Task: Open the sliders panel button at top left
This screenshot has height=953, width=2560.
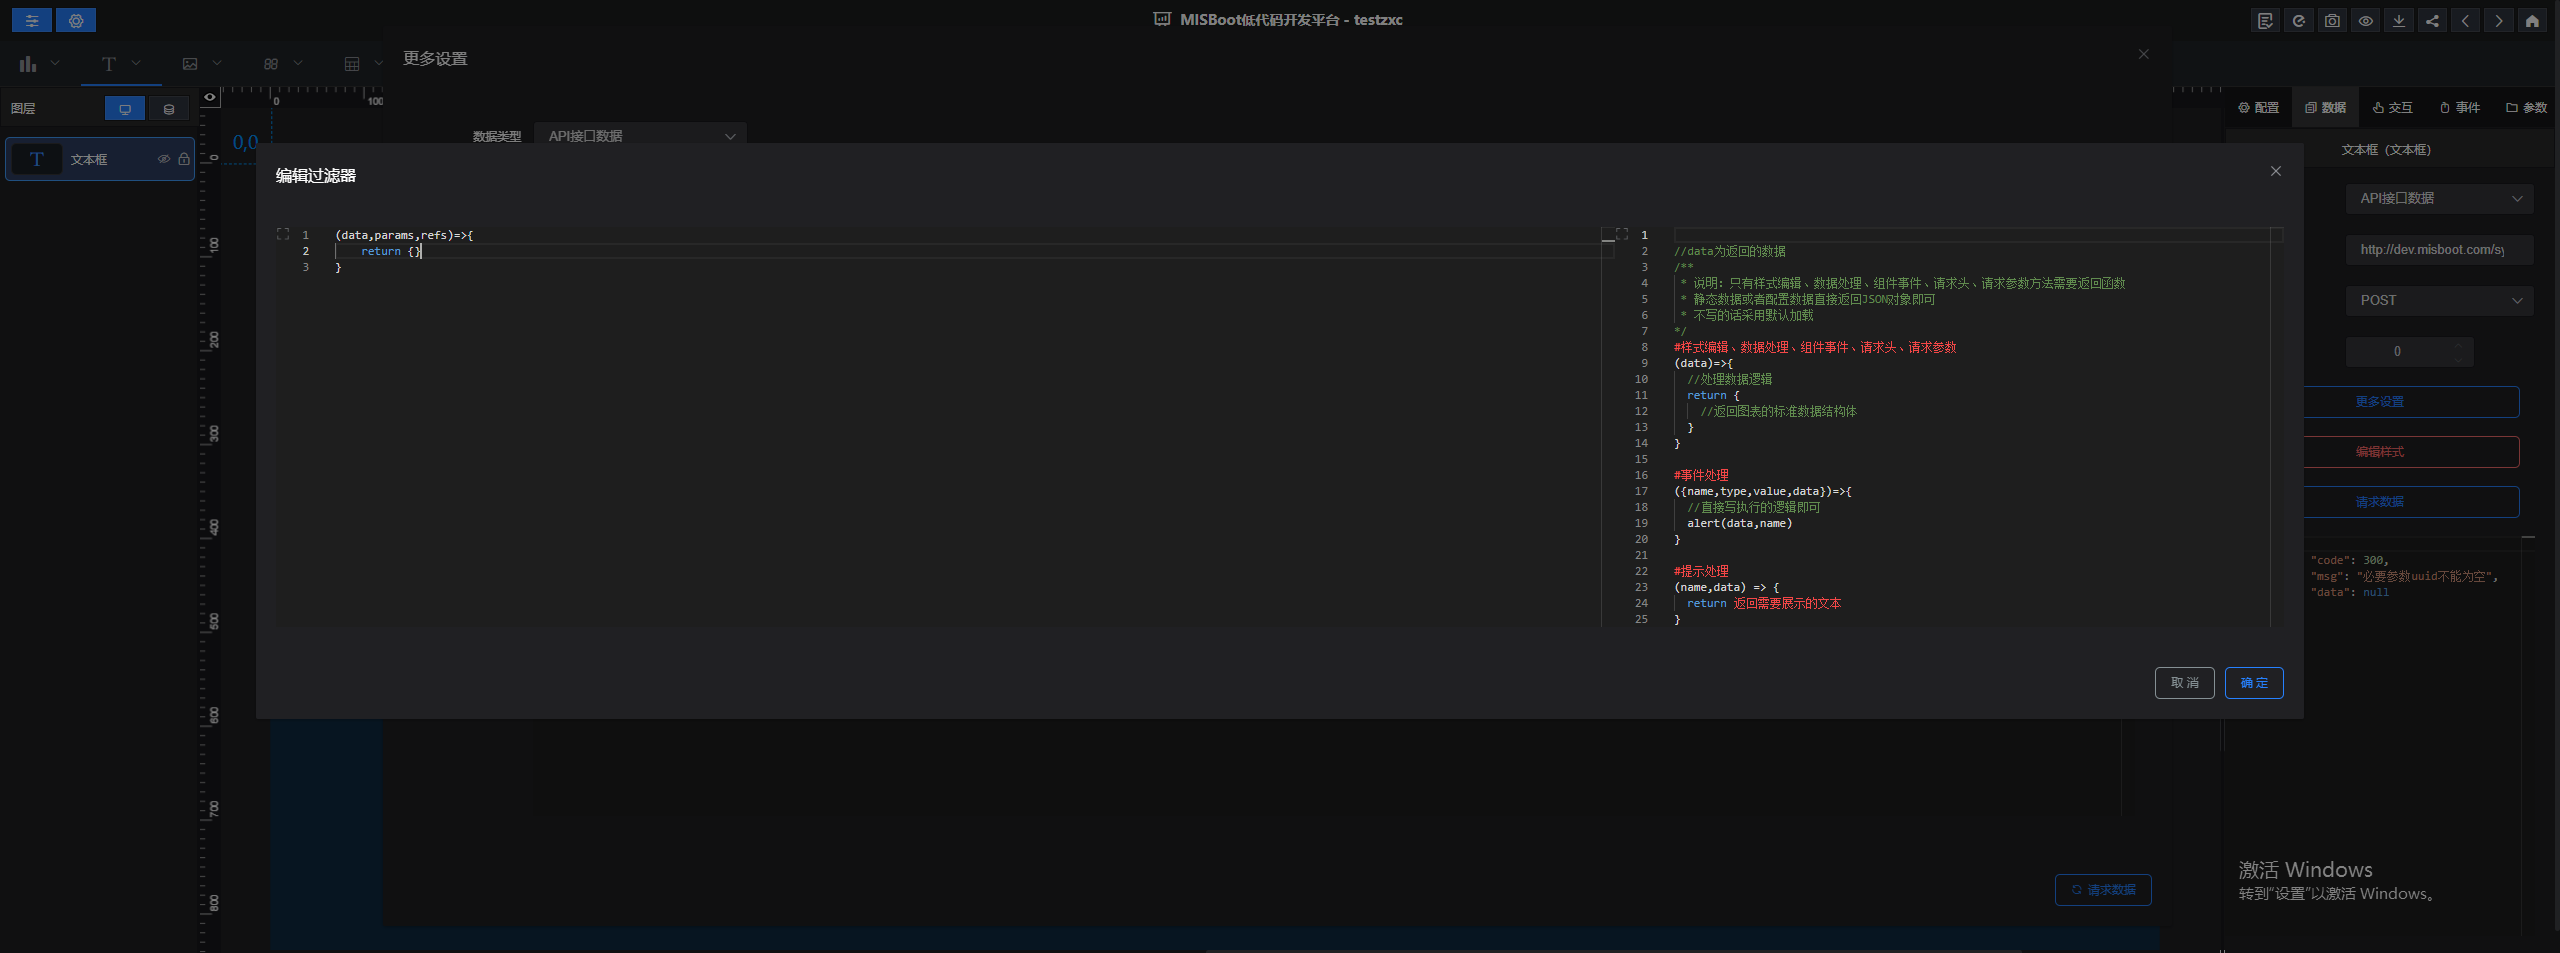Action: click(x=32, y=20)
